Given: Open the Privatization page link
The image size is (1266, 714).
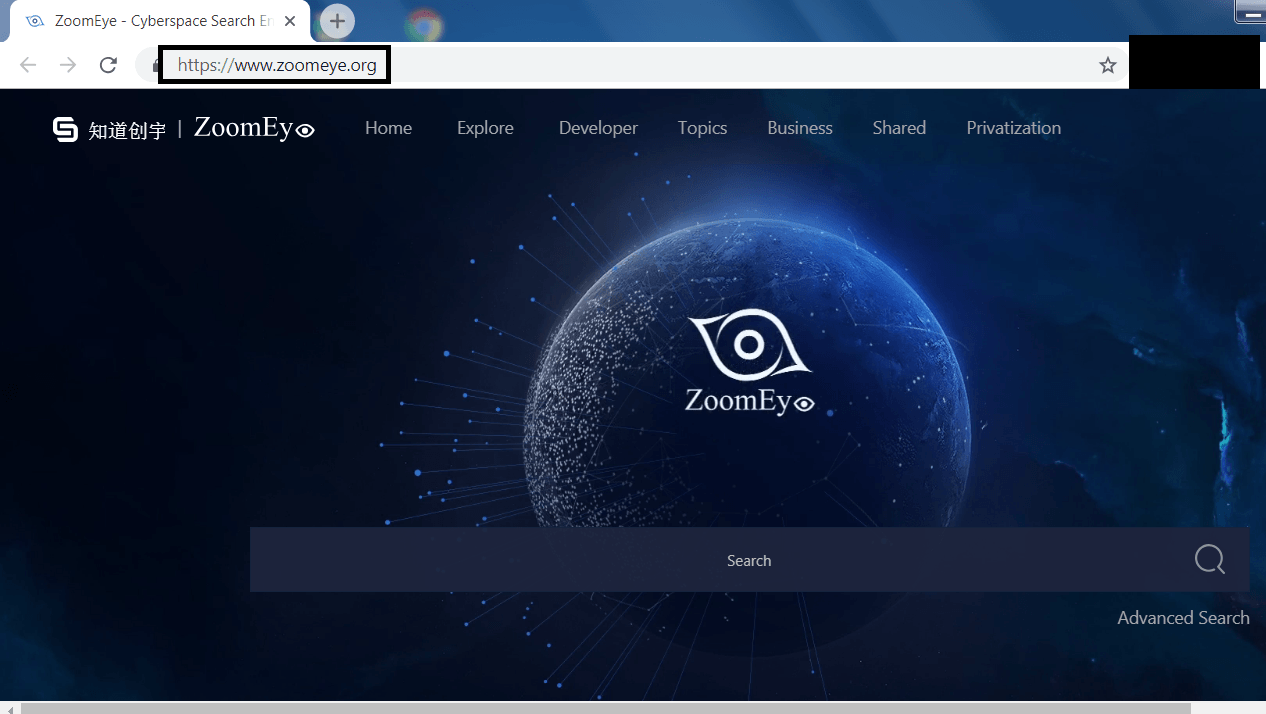Looking at the screenshot, I should pyautogui.click(x=1013, y=128).
